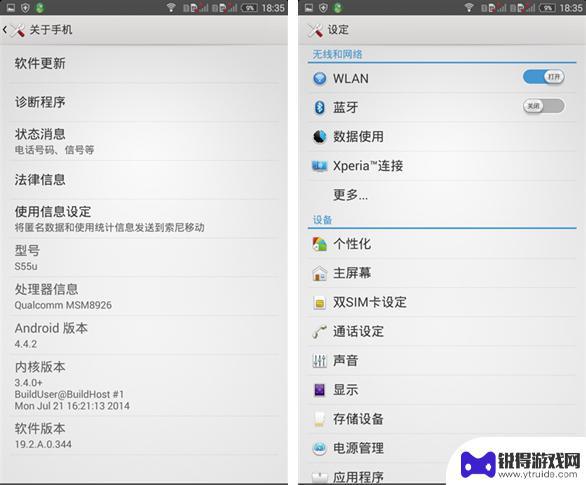586x485 pixels.
Task: Tap 设备 section header
Action: point(323,220)
